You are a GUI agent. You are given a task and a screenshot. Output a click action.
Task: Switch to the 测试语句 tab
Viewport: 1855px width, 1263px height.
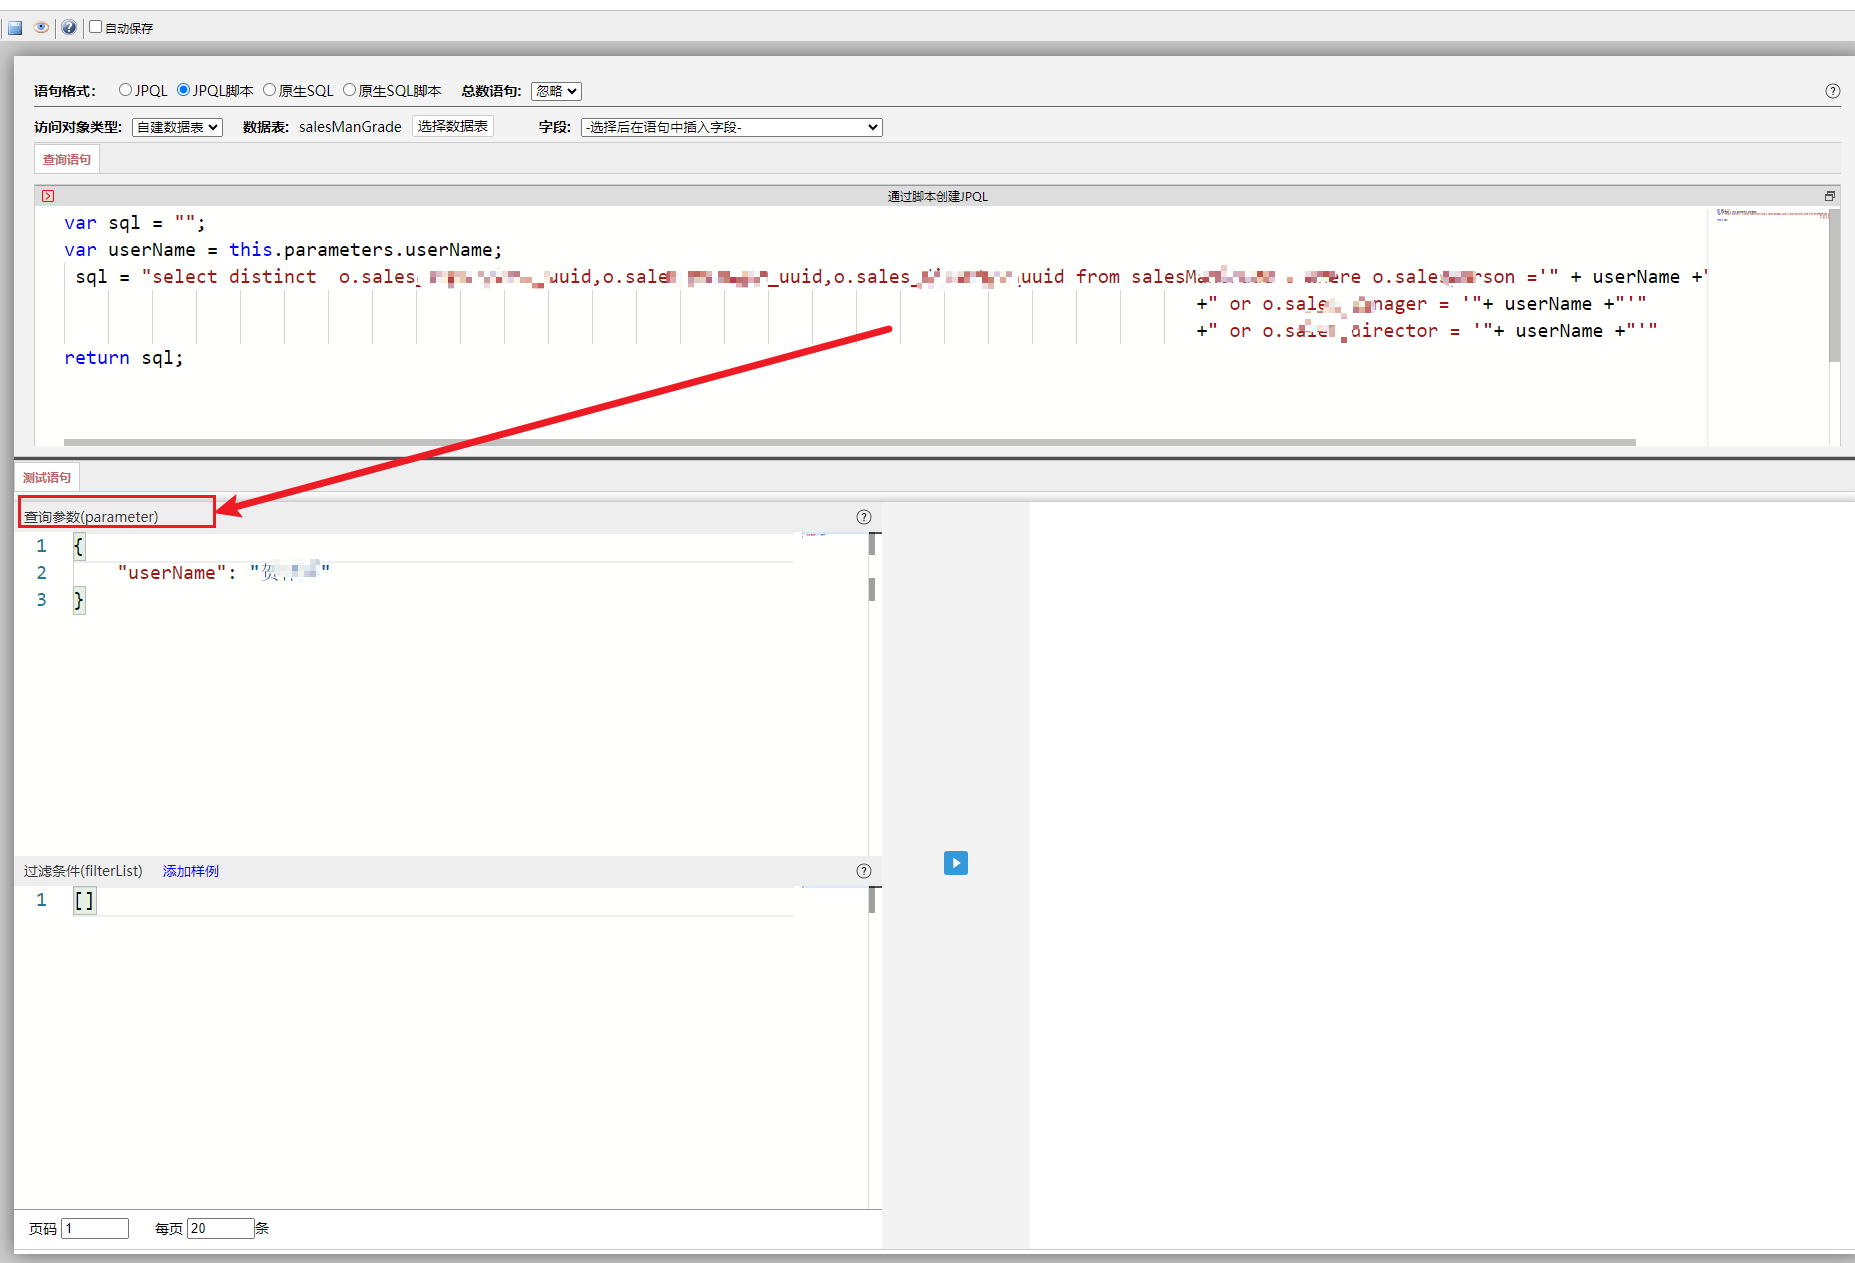tap(47, 478)
